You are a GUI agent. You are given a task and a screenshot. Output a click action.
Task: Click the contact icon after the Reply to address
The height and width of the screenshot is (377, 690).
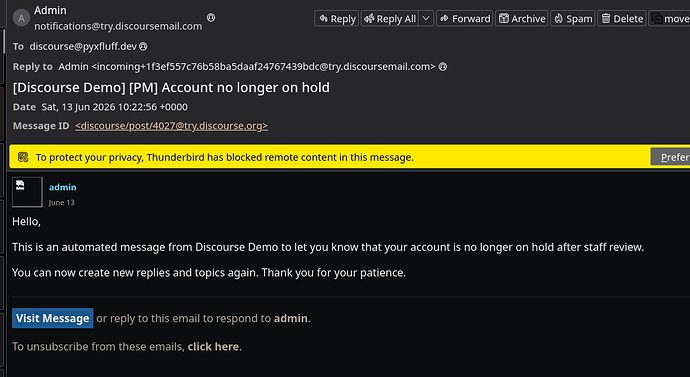tap(443, 66)
